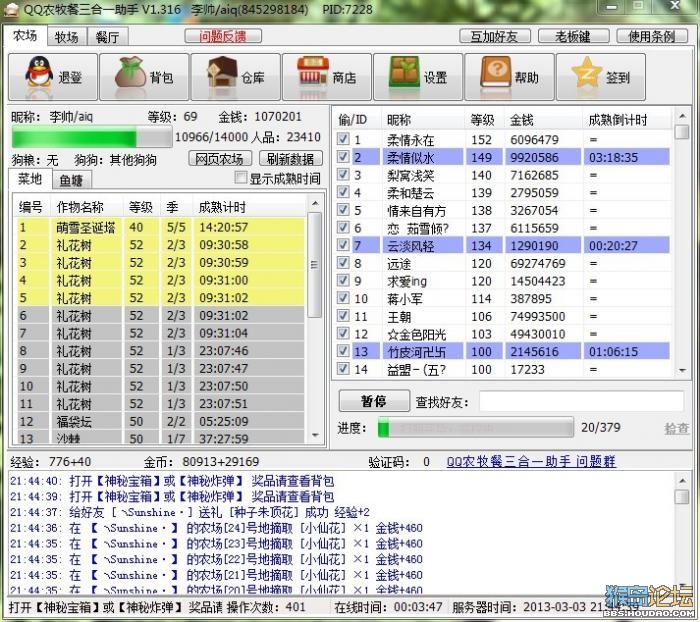700x622 pixels.
Task: Click the 互加好友 button
Action: point(495,36)
